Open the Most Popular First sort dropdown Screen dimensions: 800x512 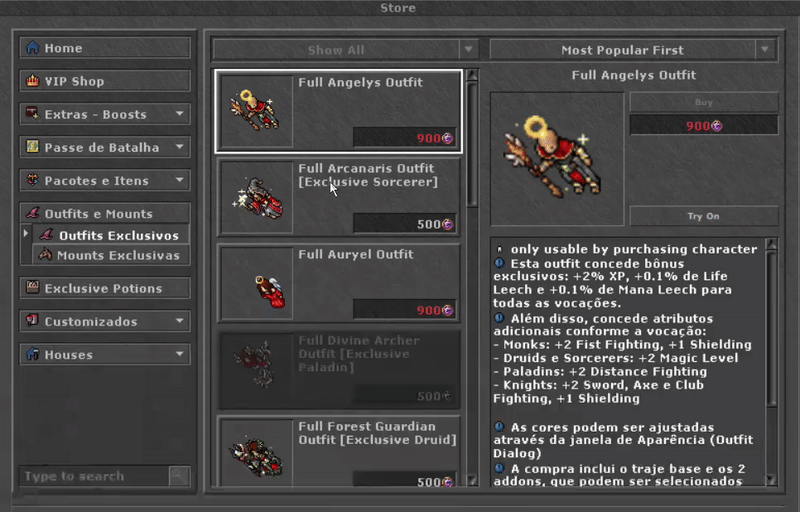pyautogui.click(x=633, y=50)
